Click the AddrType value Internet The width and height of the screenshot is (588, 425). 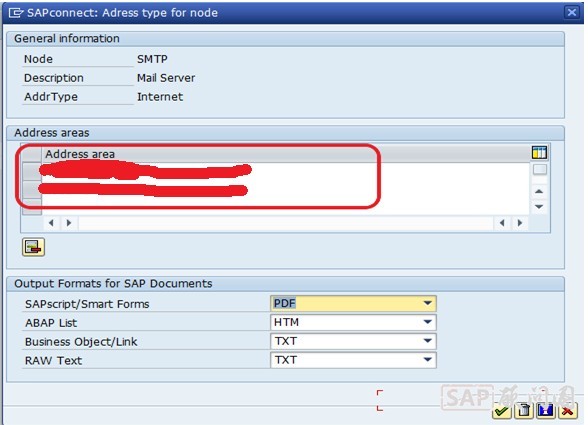160,97
